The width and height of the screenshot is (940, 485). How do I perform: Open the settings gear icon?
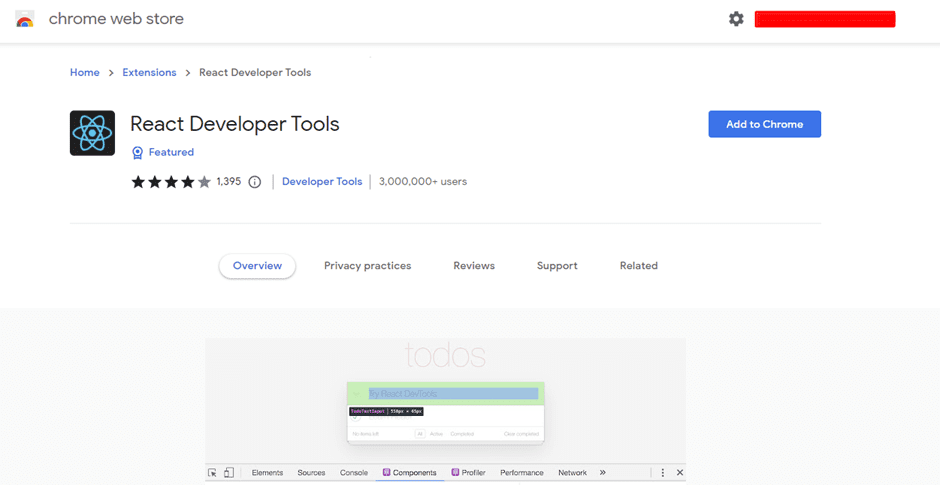[x=736, y=19]
